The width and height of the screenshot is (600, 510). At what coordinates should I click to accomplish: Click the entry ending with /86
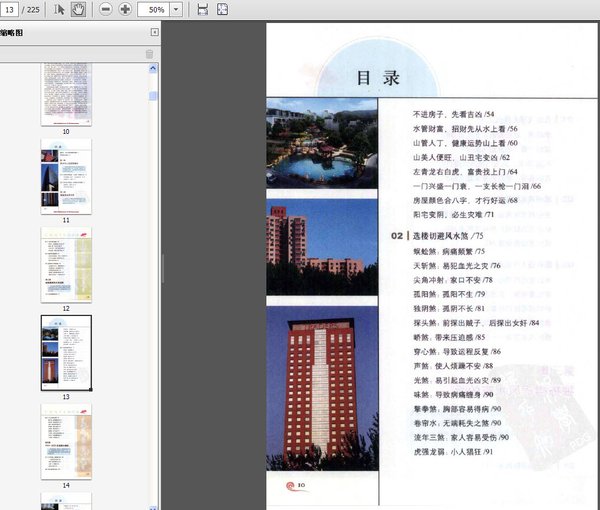click(x=457, y=352)
